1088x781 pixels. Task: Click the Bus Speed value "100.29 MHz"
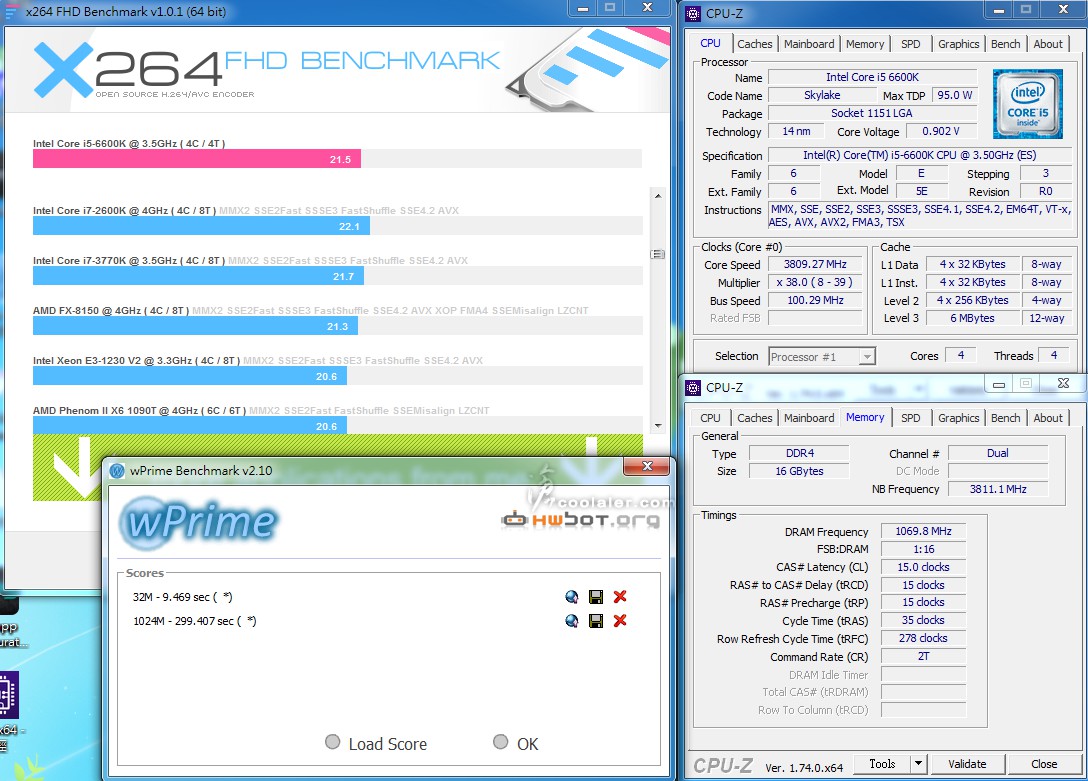pos(815,300)
